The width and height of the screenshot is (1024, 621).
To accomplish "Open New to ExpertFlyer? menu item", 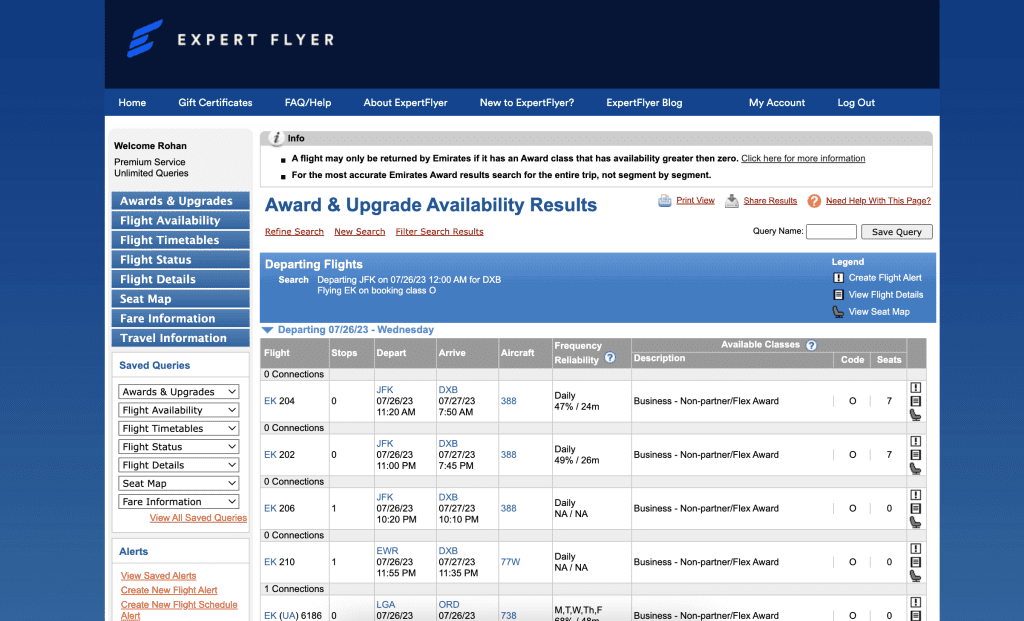I will [x=526, y=103].
